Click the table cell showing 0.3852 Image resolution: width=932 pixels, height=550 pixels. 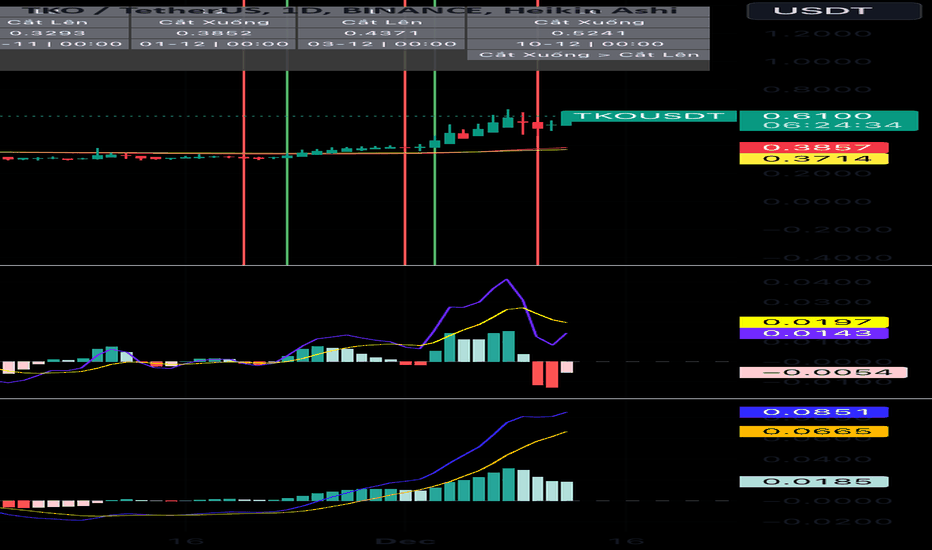tap(214, 33)
